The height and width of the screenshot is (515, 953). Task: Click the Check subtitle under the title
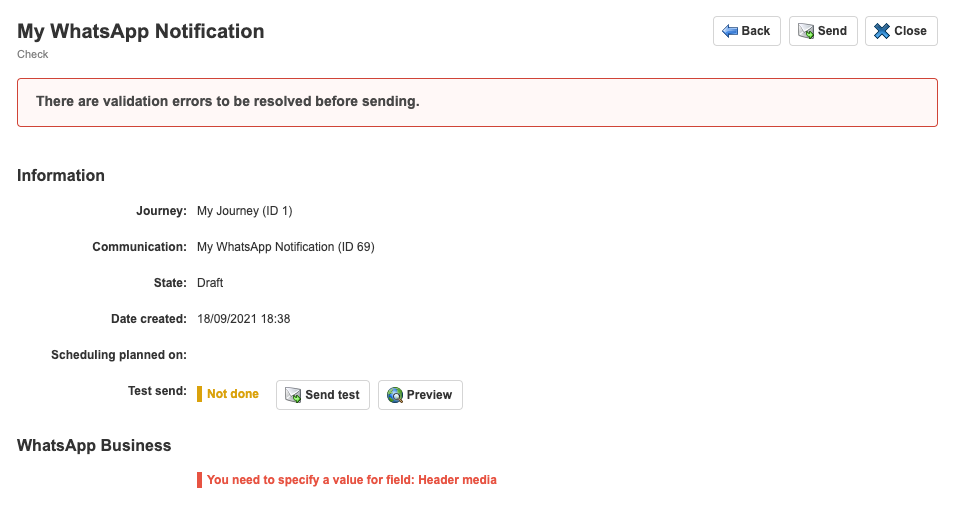click(x=33, y=54)
